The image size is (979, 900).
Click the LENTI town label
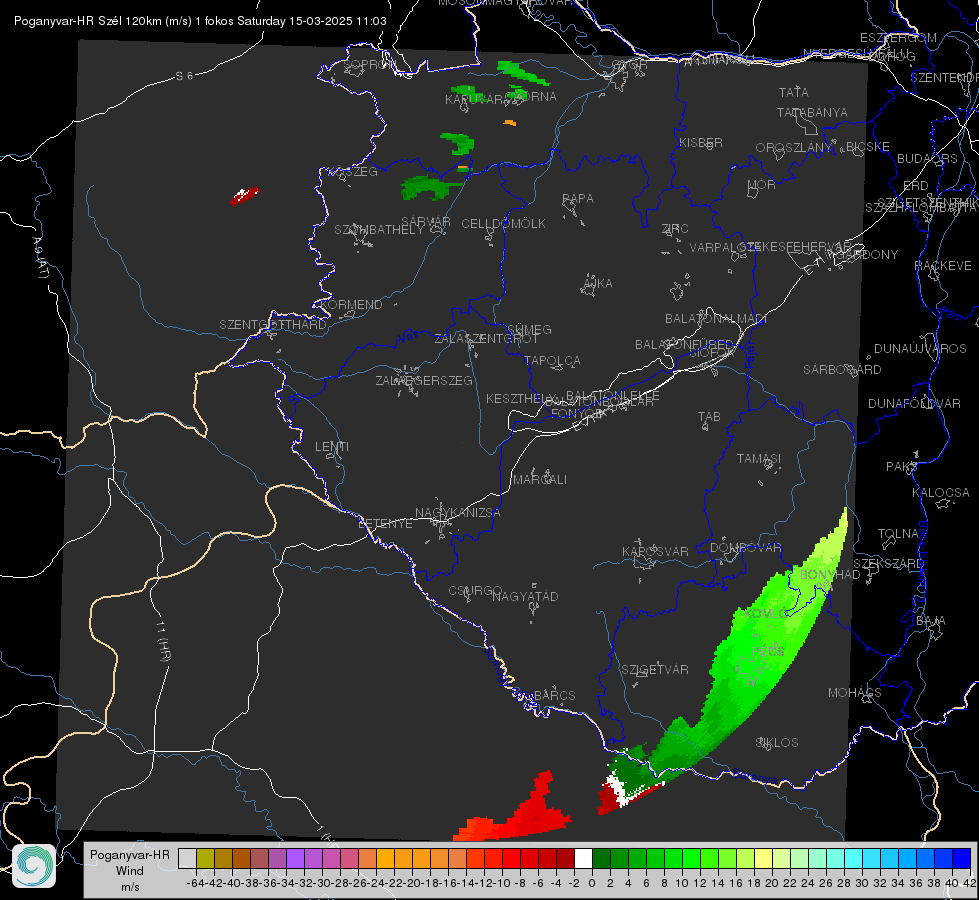click(x=332, y=447)
